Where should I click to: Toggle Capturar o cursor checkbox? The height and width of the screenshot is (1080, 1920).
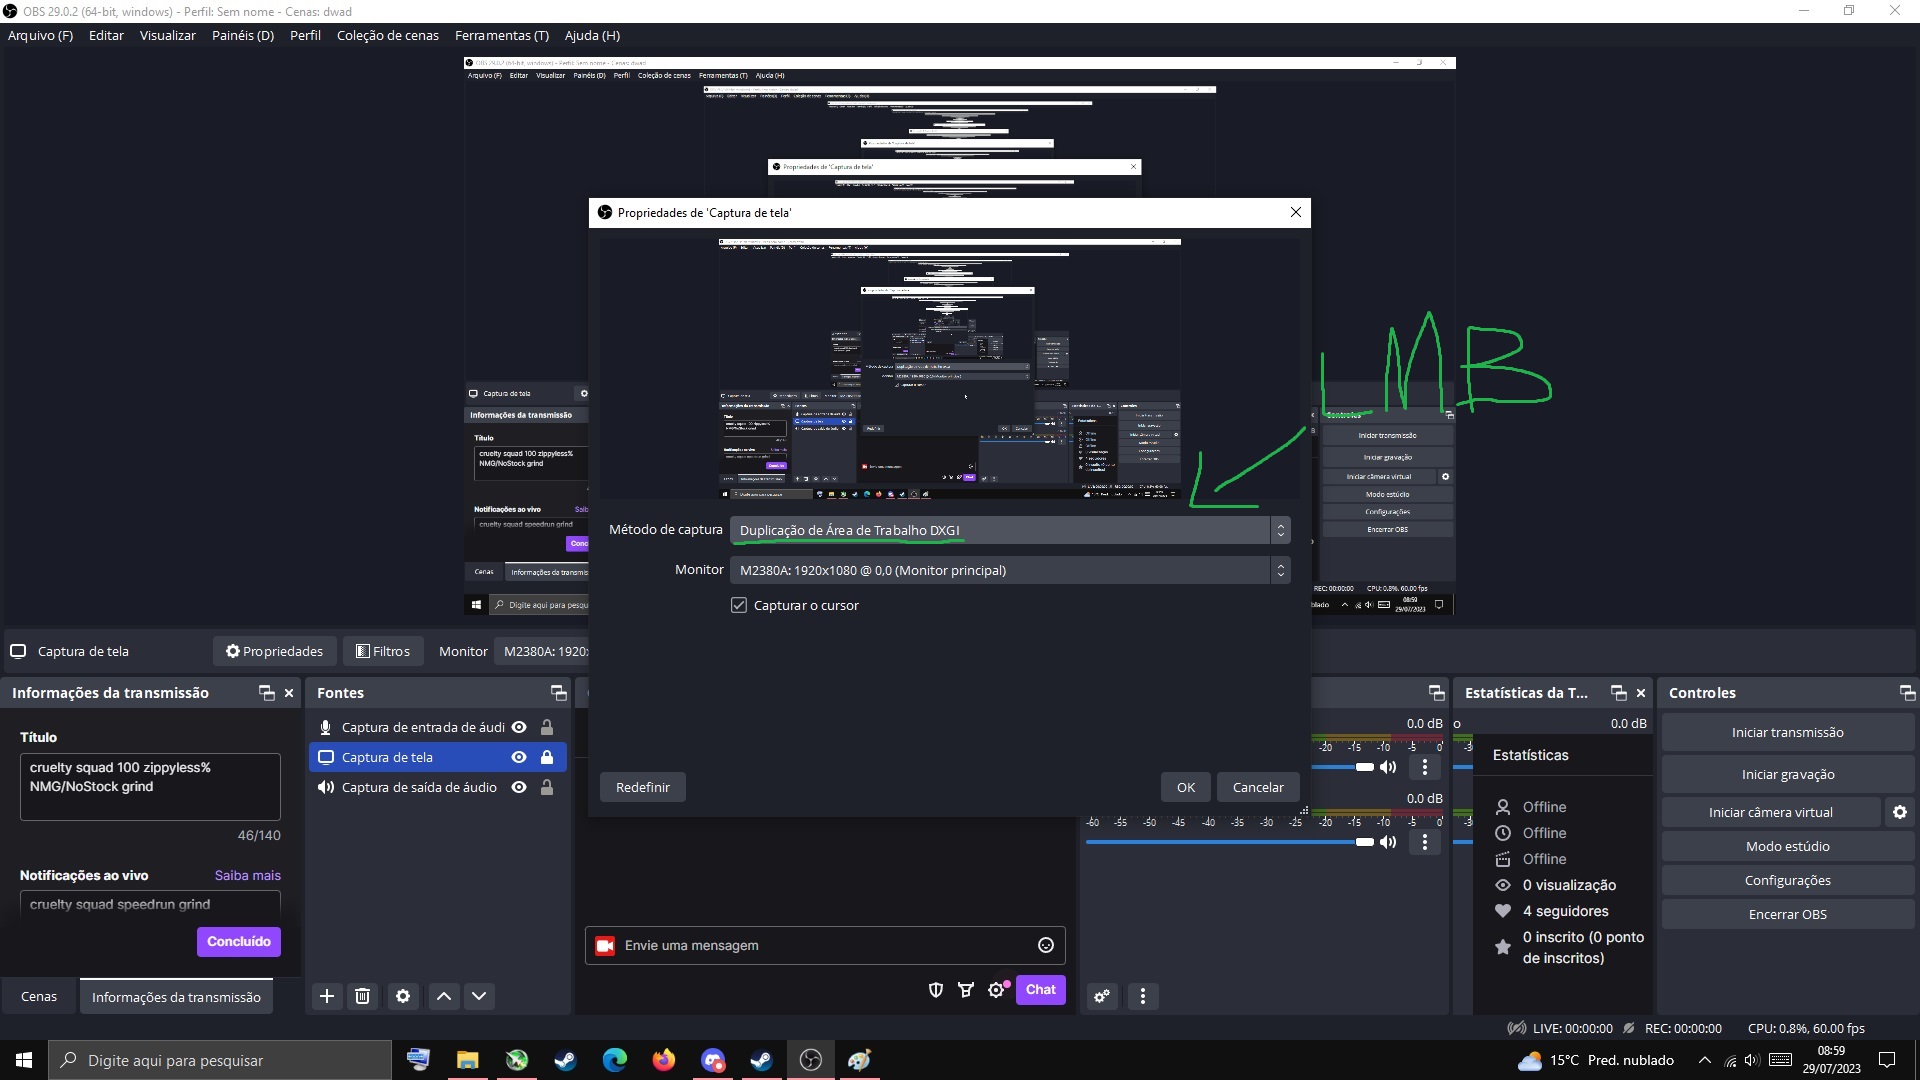(x=739, y=606)
